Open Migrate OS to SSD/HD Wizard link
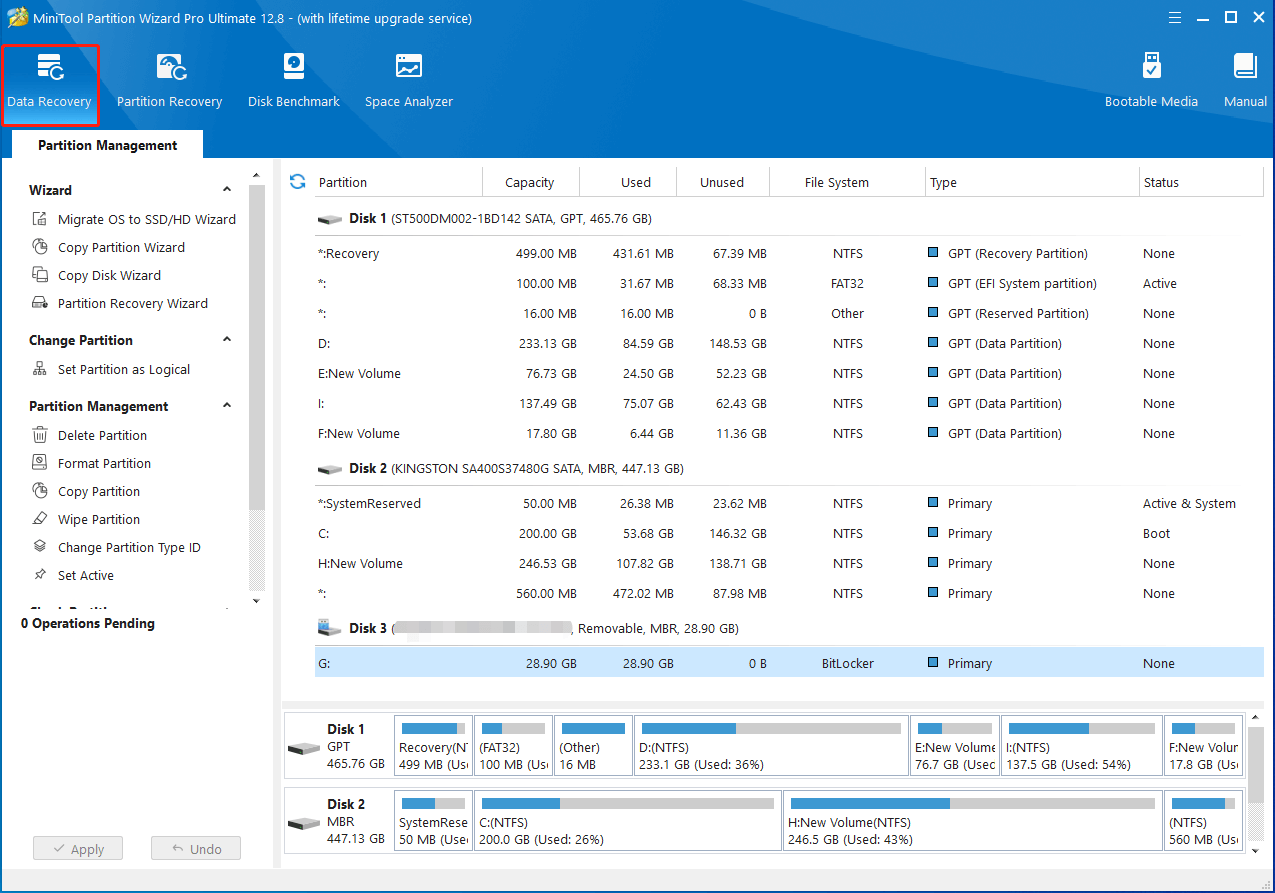This screenshot has width=1275, height=893. (x=147, y=219)
